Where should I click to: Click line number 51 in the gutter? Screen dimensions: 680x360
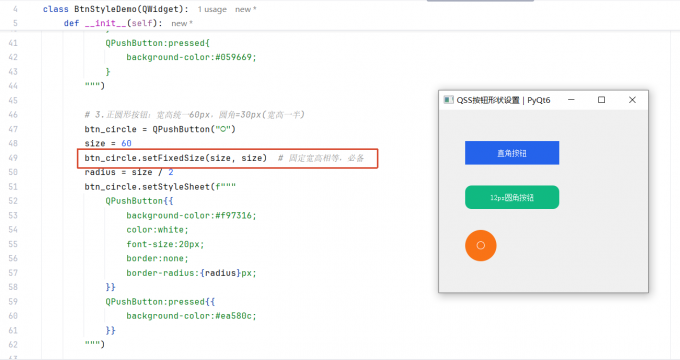click(13, 187)
